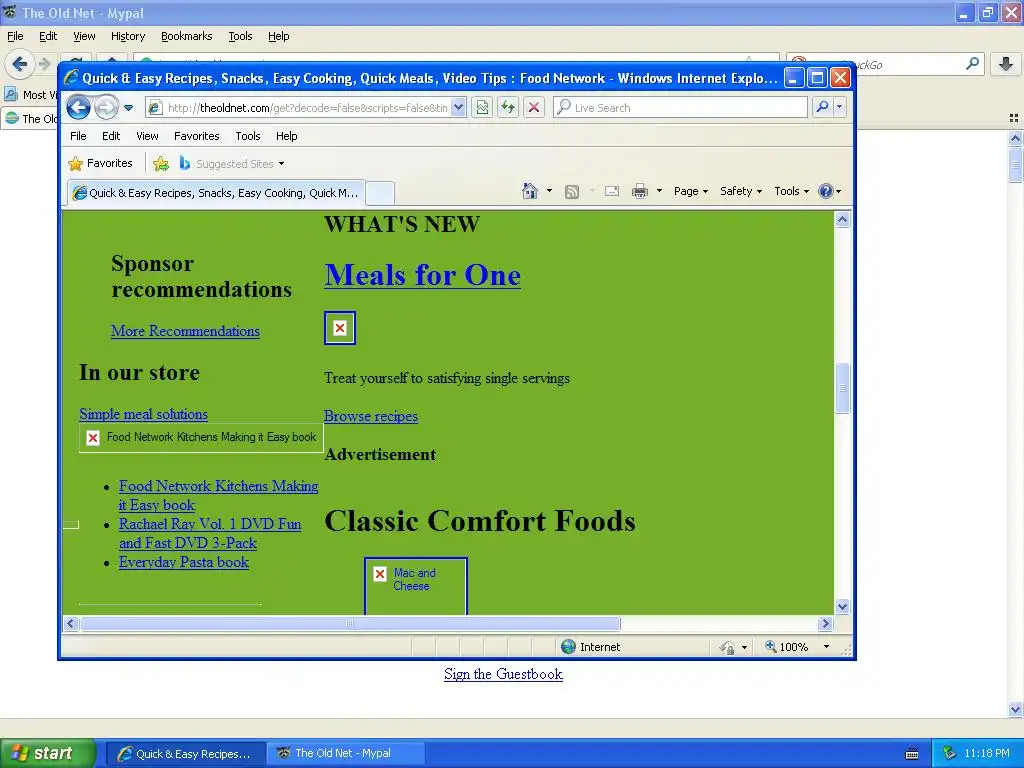Image resolution: width=1024 pixels, height=768 pixels.
Task: Click the Quick & Easy Recipes taskbar button
Action: [x=185, y=754]
